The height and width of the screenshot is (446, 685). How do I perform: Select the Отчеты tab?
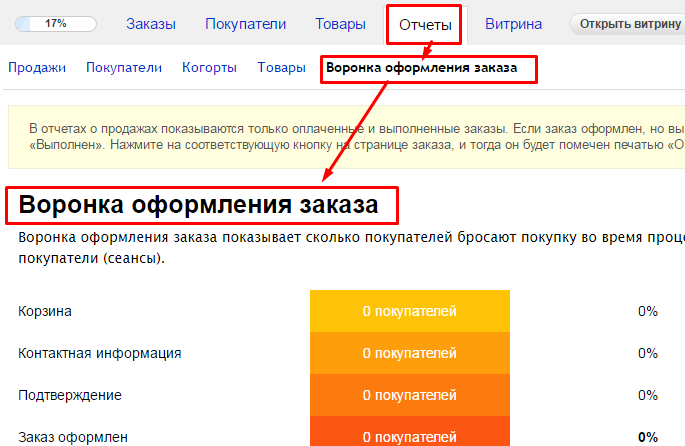click(x=425, y=25)
